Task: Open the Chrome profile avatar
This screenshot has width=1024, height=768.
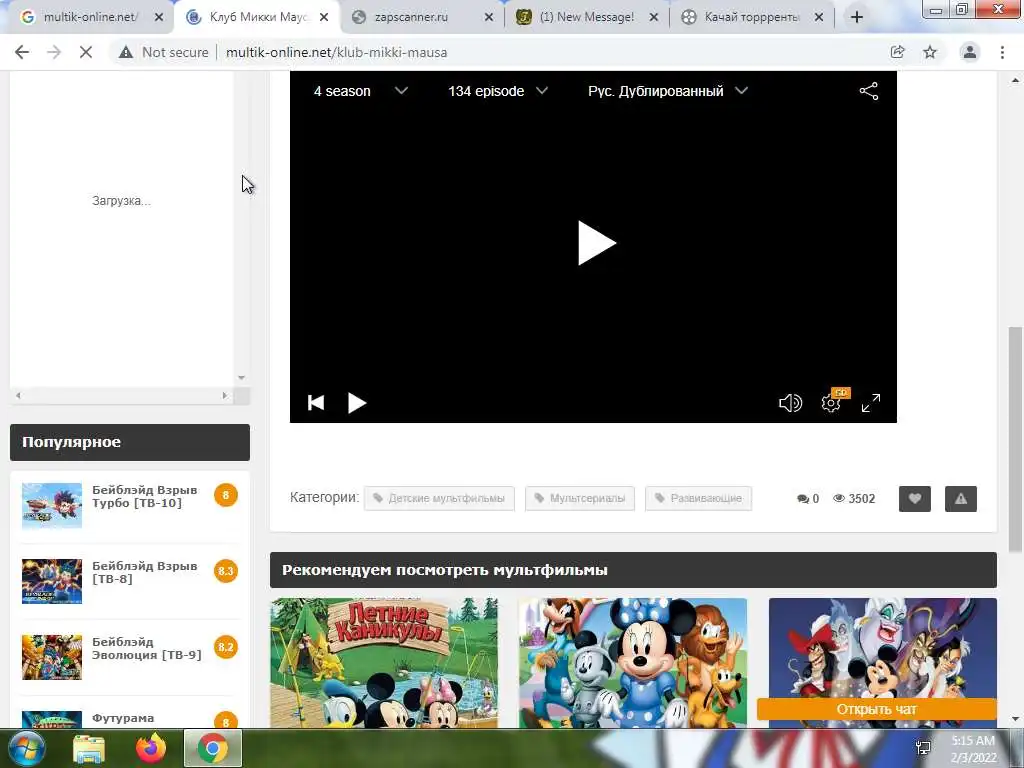Action: point(970,52)
